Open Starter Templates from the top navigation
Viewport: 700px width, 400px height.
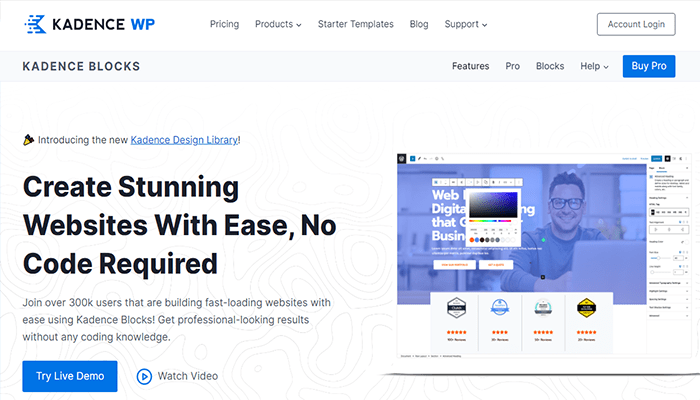coord(356,24)
